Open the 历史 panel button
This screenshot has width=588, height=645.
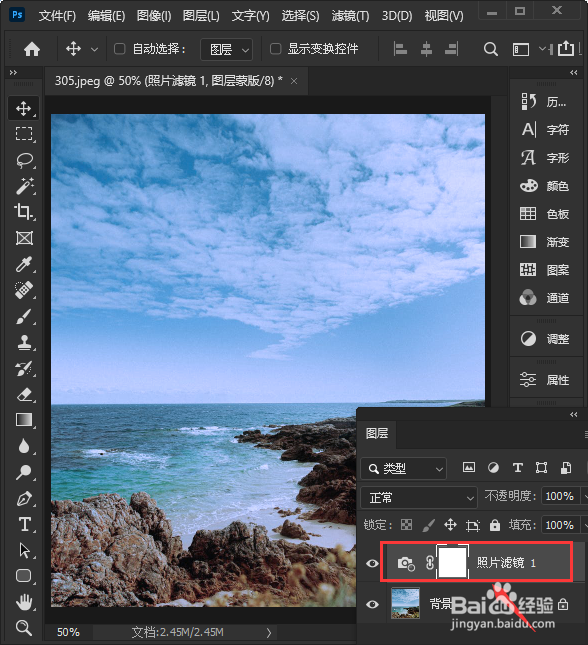coord(545,101)
